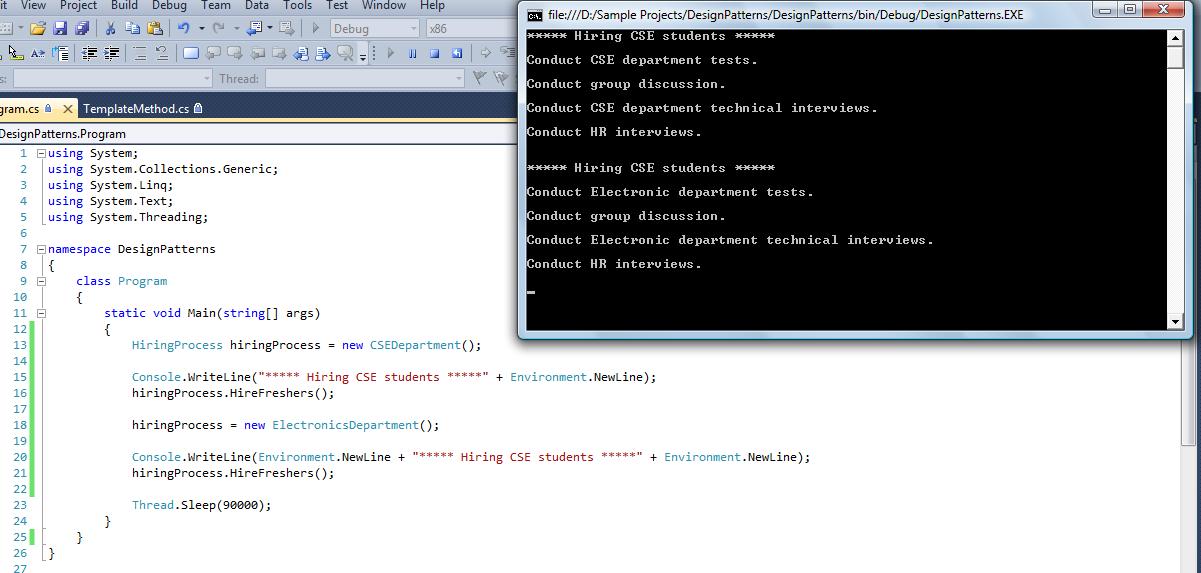Click the console scrollbar up arrow
Screen dimensions: 1201x573
(1175, 37)
